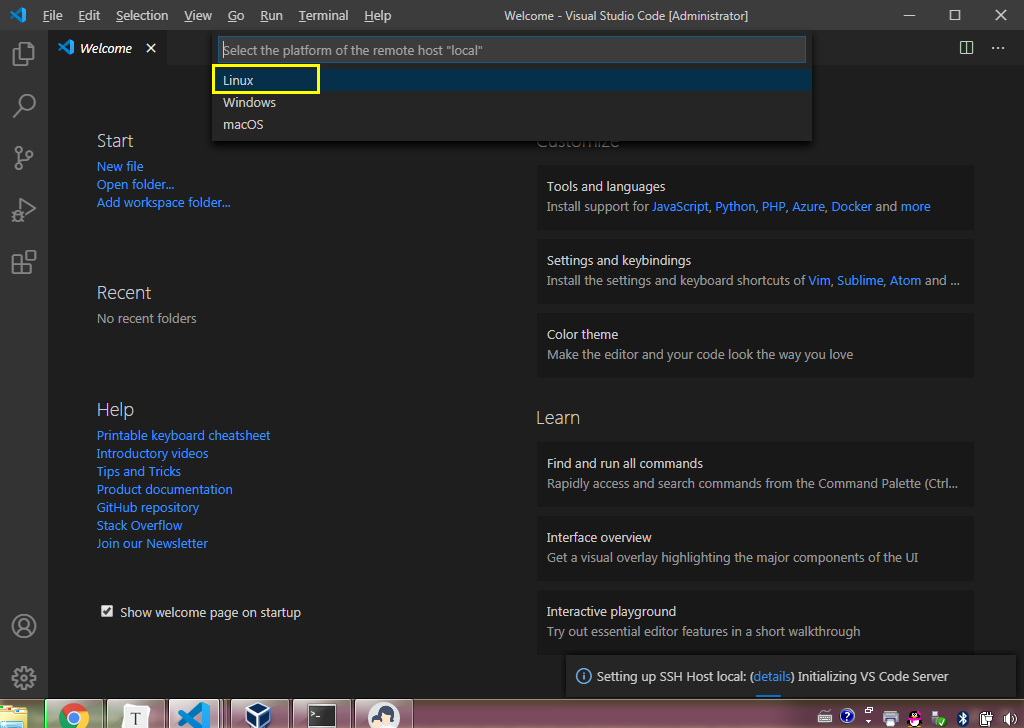Image resolution: width=1024 pixels, height=728 pixels.
Task: Select macOS as the remote host platform
Action: coord(245,124)
